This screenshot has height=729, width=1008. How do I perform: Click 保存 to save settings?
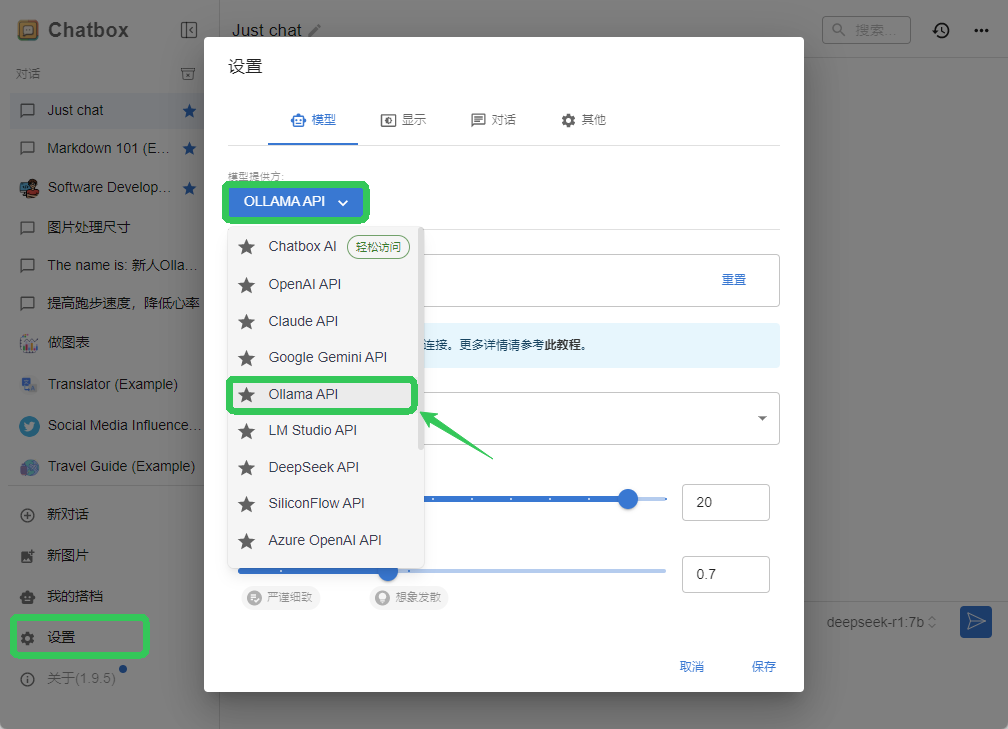764,667
